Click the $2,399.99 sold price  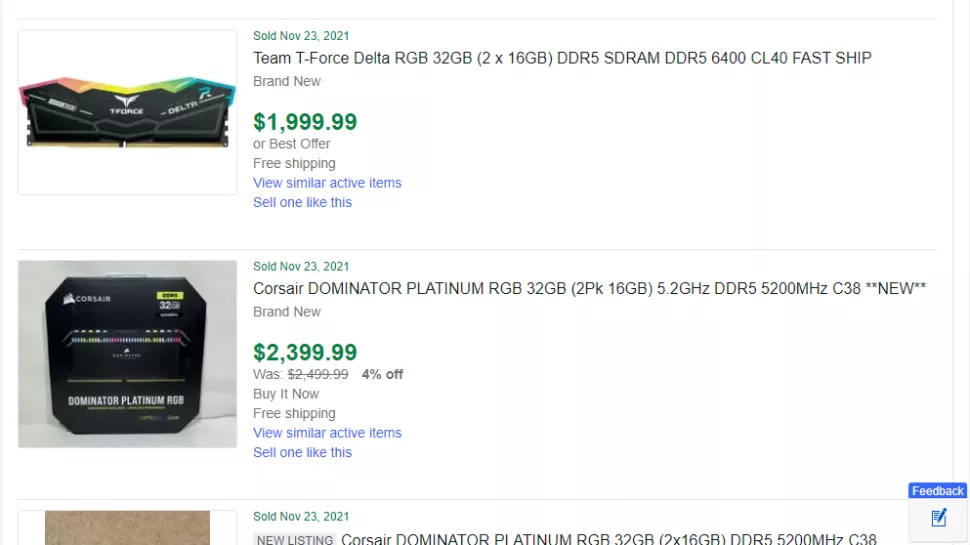[305, 352]
